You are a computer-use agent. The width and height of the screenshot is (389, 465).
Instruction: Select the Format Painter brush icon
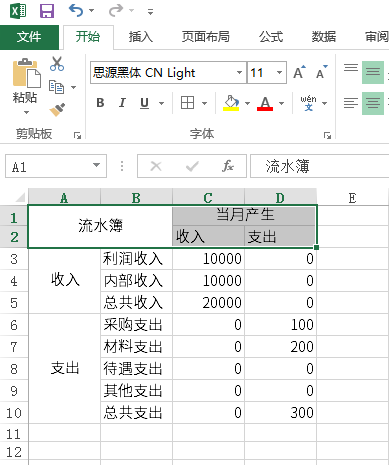(57, 110)
